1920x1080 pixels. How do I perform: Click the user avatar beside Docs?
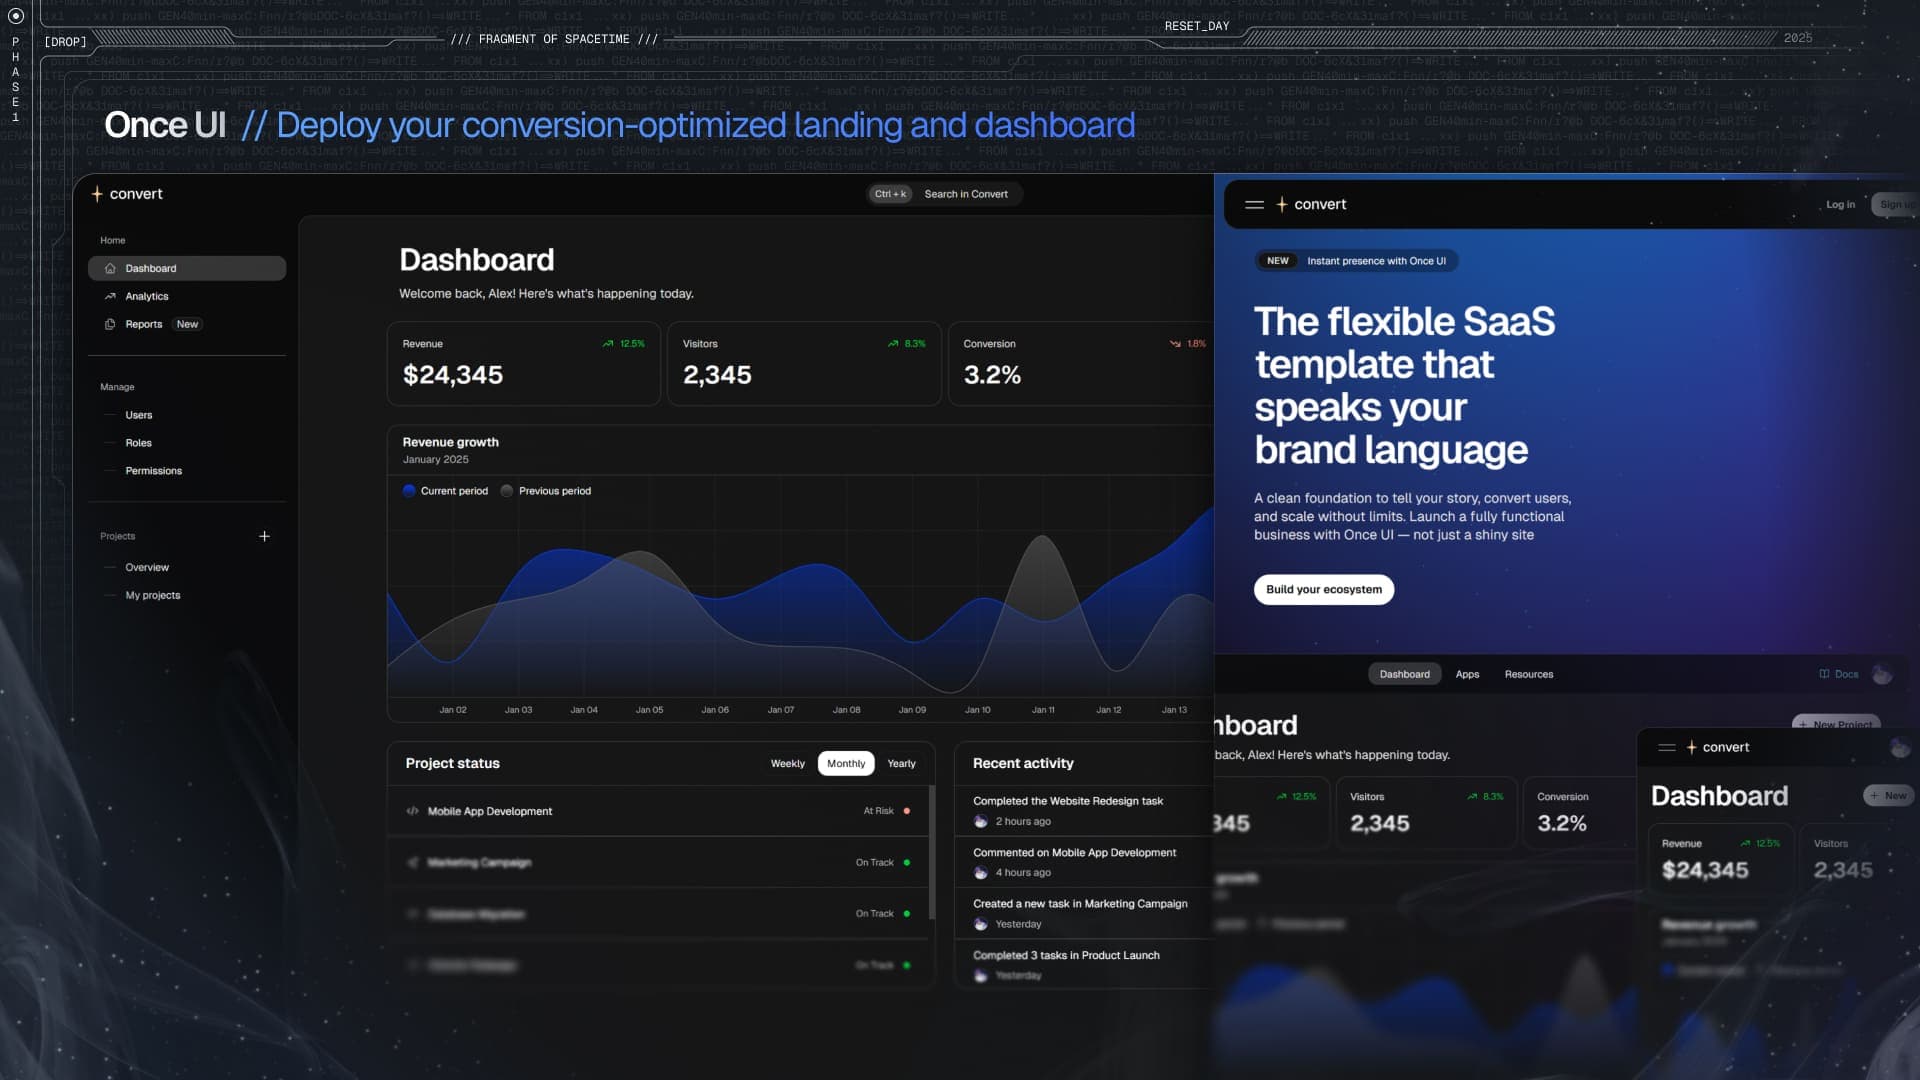(1882, 674)
